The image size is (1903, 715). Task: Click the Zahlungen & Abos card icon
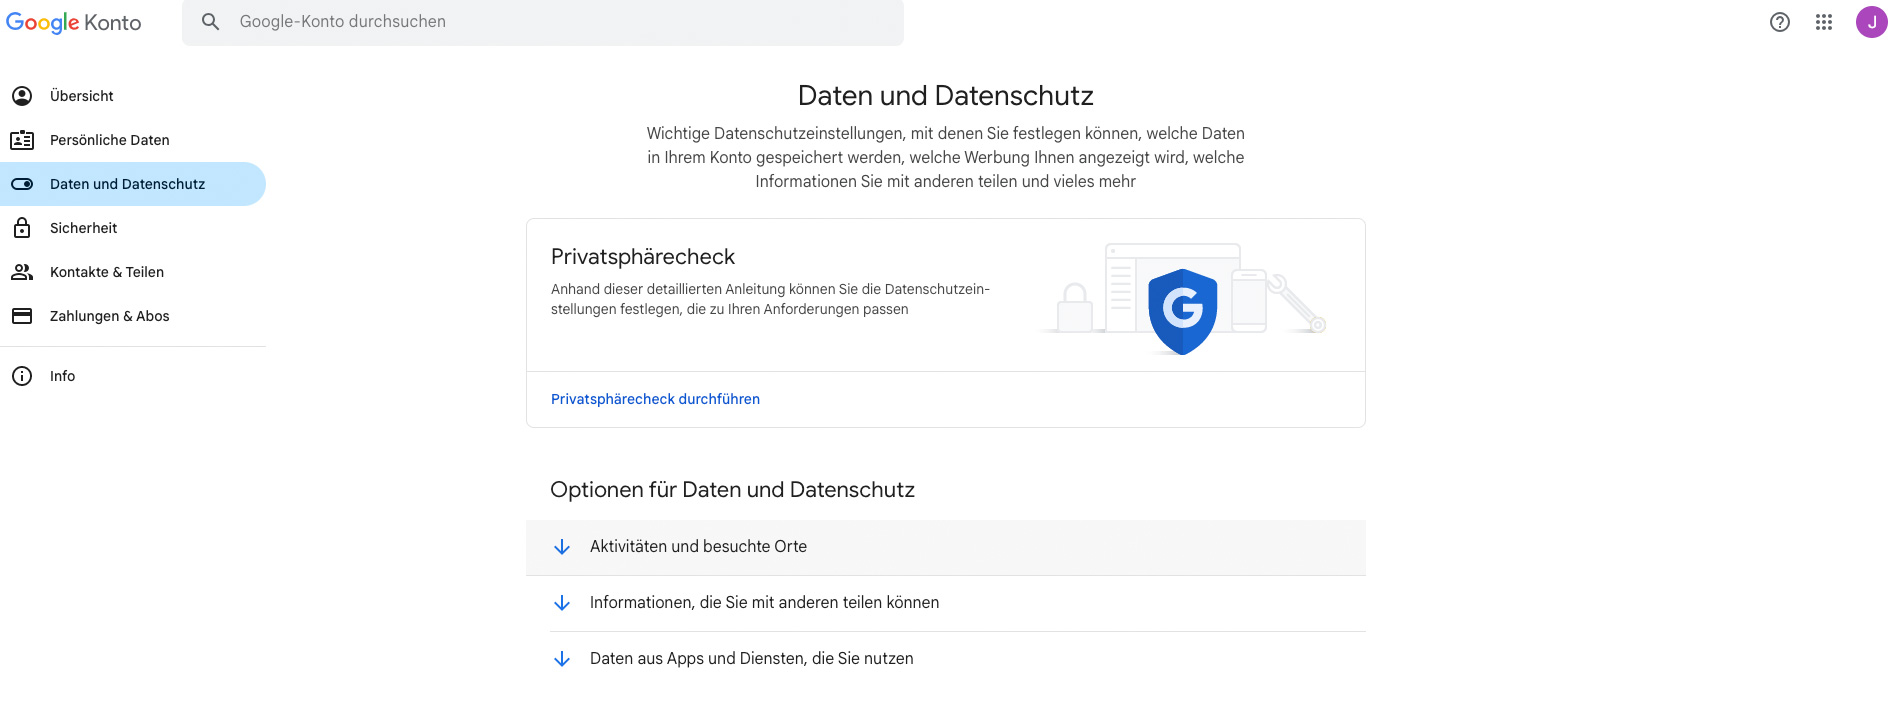[x=22, y=316]
